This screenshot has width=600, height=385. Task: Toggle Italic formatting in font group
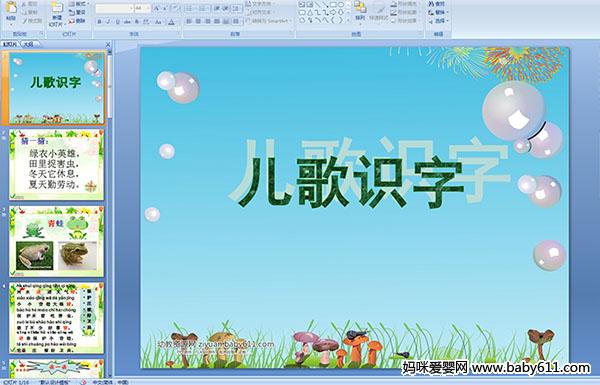[x=108, y=22]
